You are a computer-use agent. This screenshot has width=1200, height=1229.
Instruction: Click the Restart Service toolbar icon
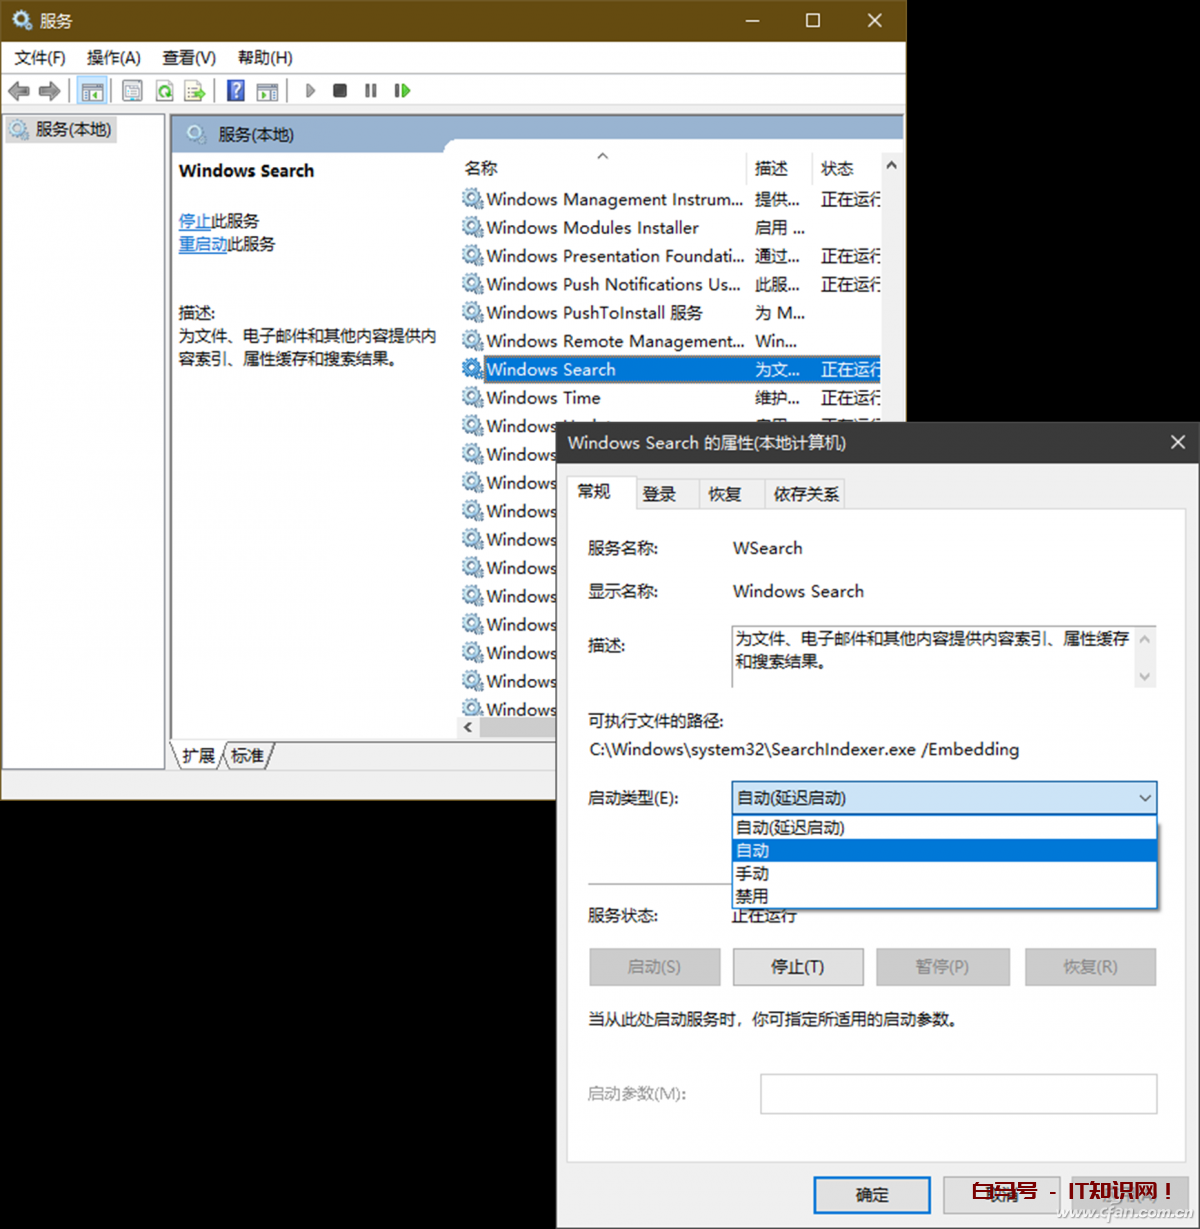(402, 91)
